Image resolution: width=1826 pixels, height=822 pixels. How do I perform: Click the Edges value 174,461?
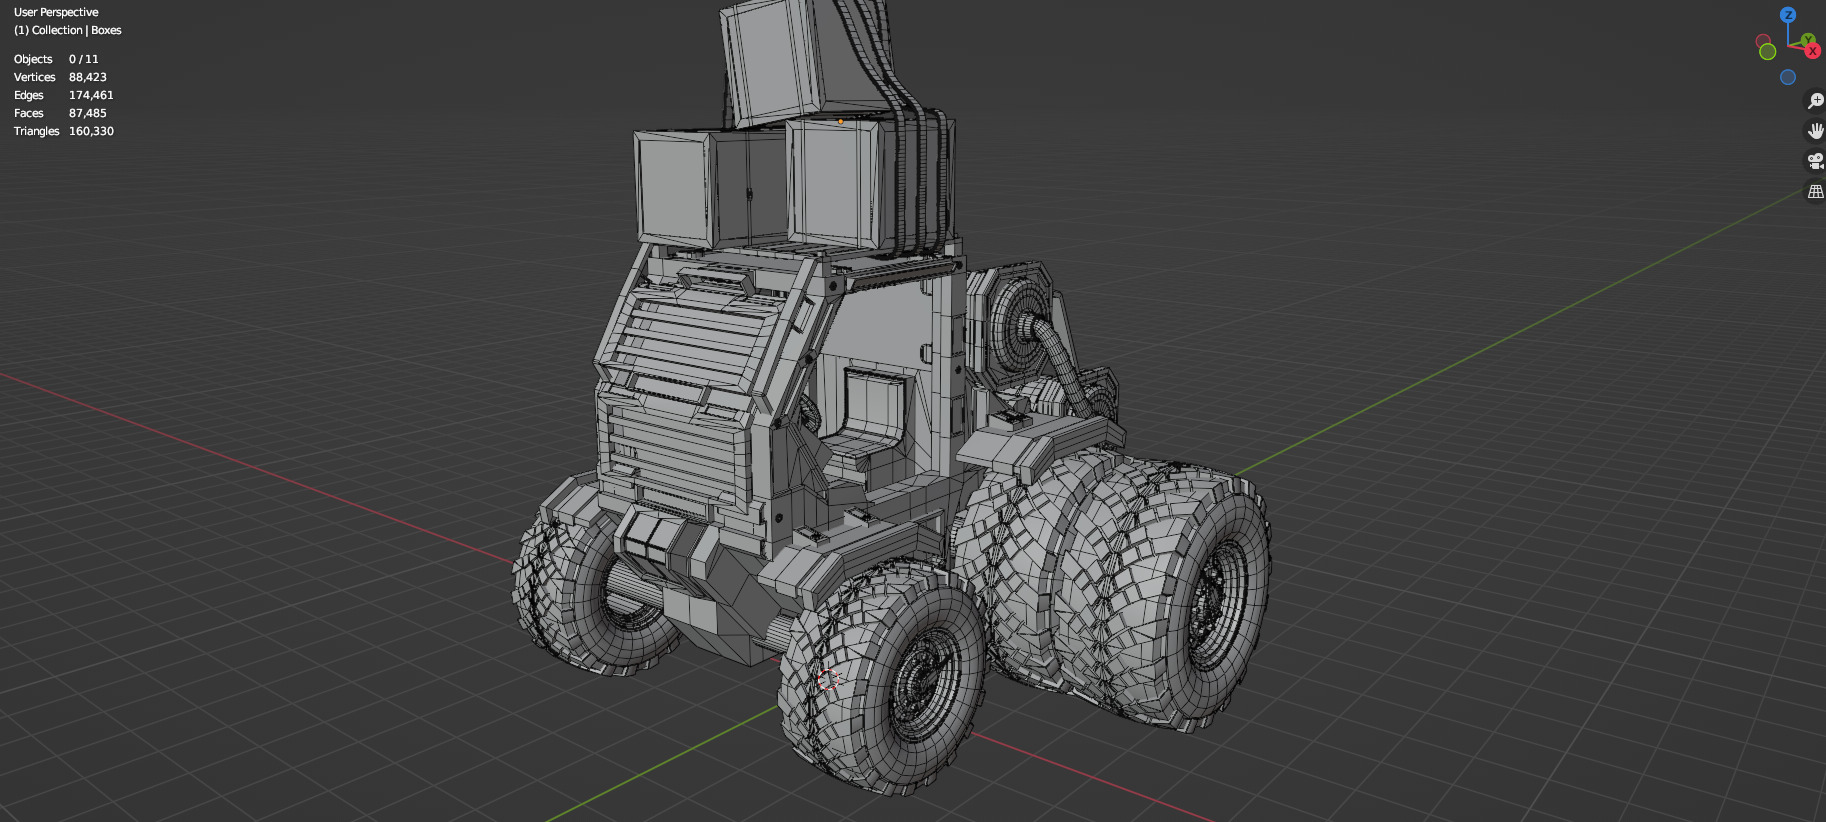click(91, 95)
